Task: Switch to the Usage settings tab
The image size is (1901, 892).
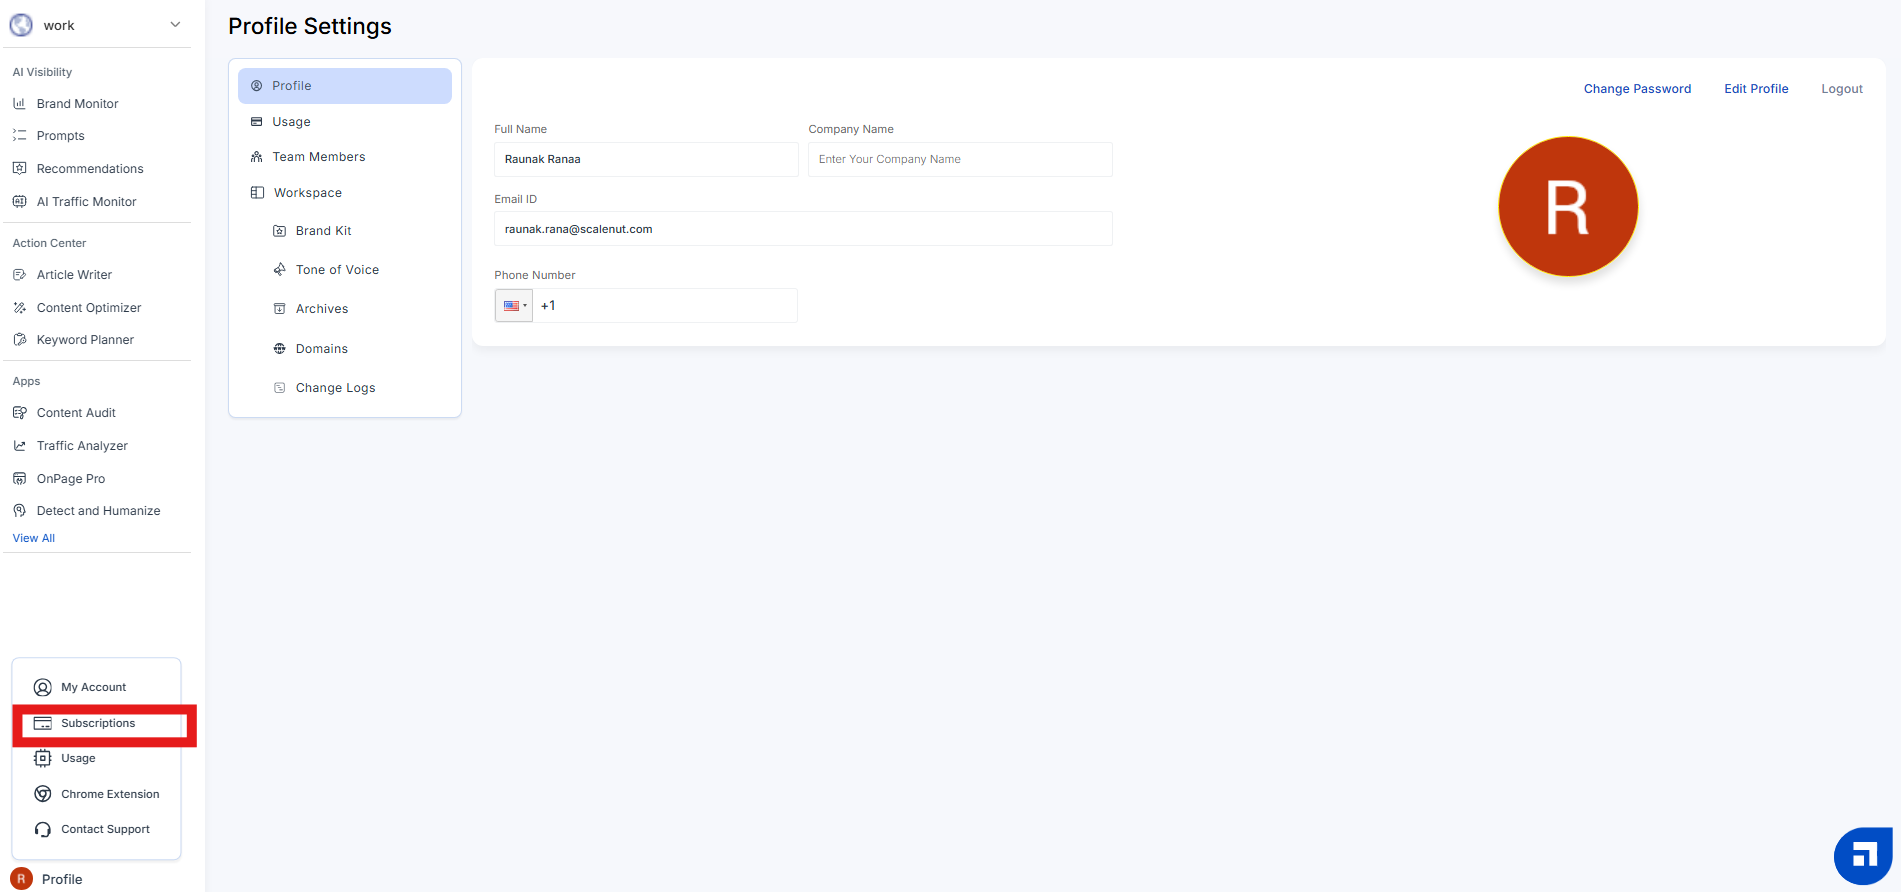Action: pos(291,122)
